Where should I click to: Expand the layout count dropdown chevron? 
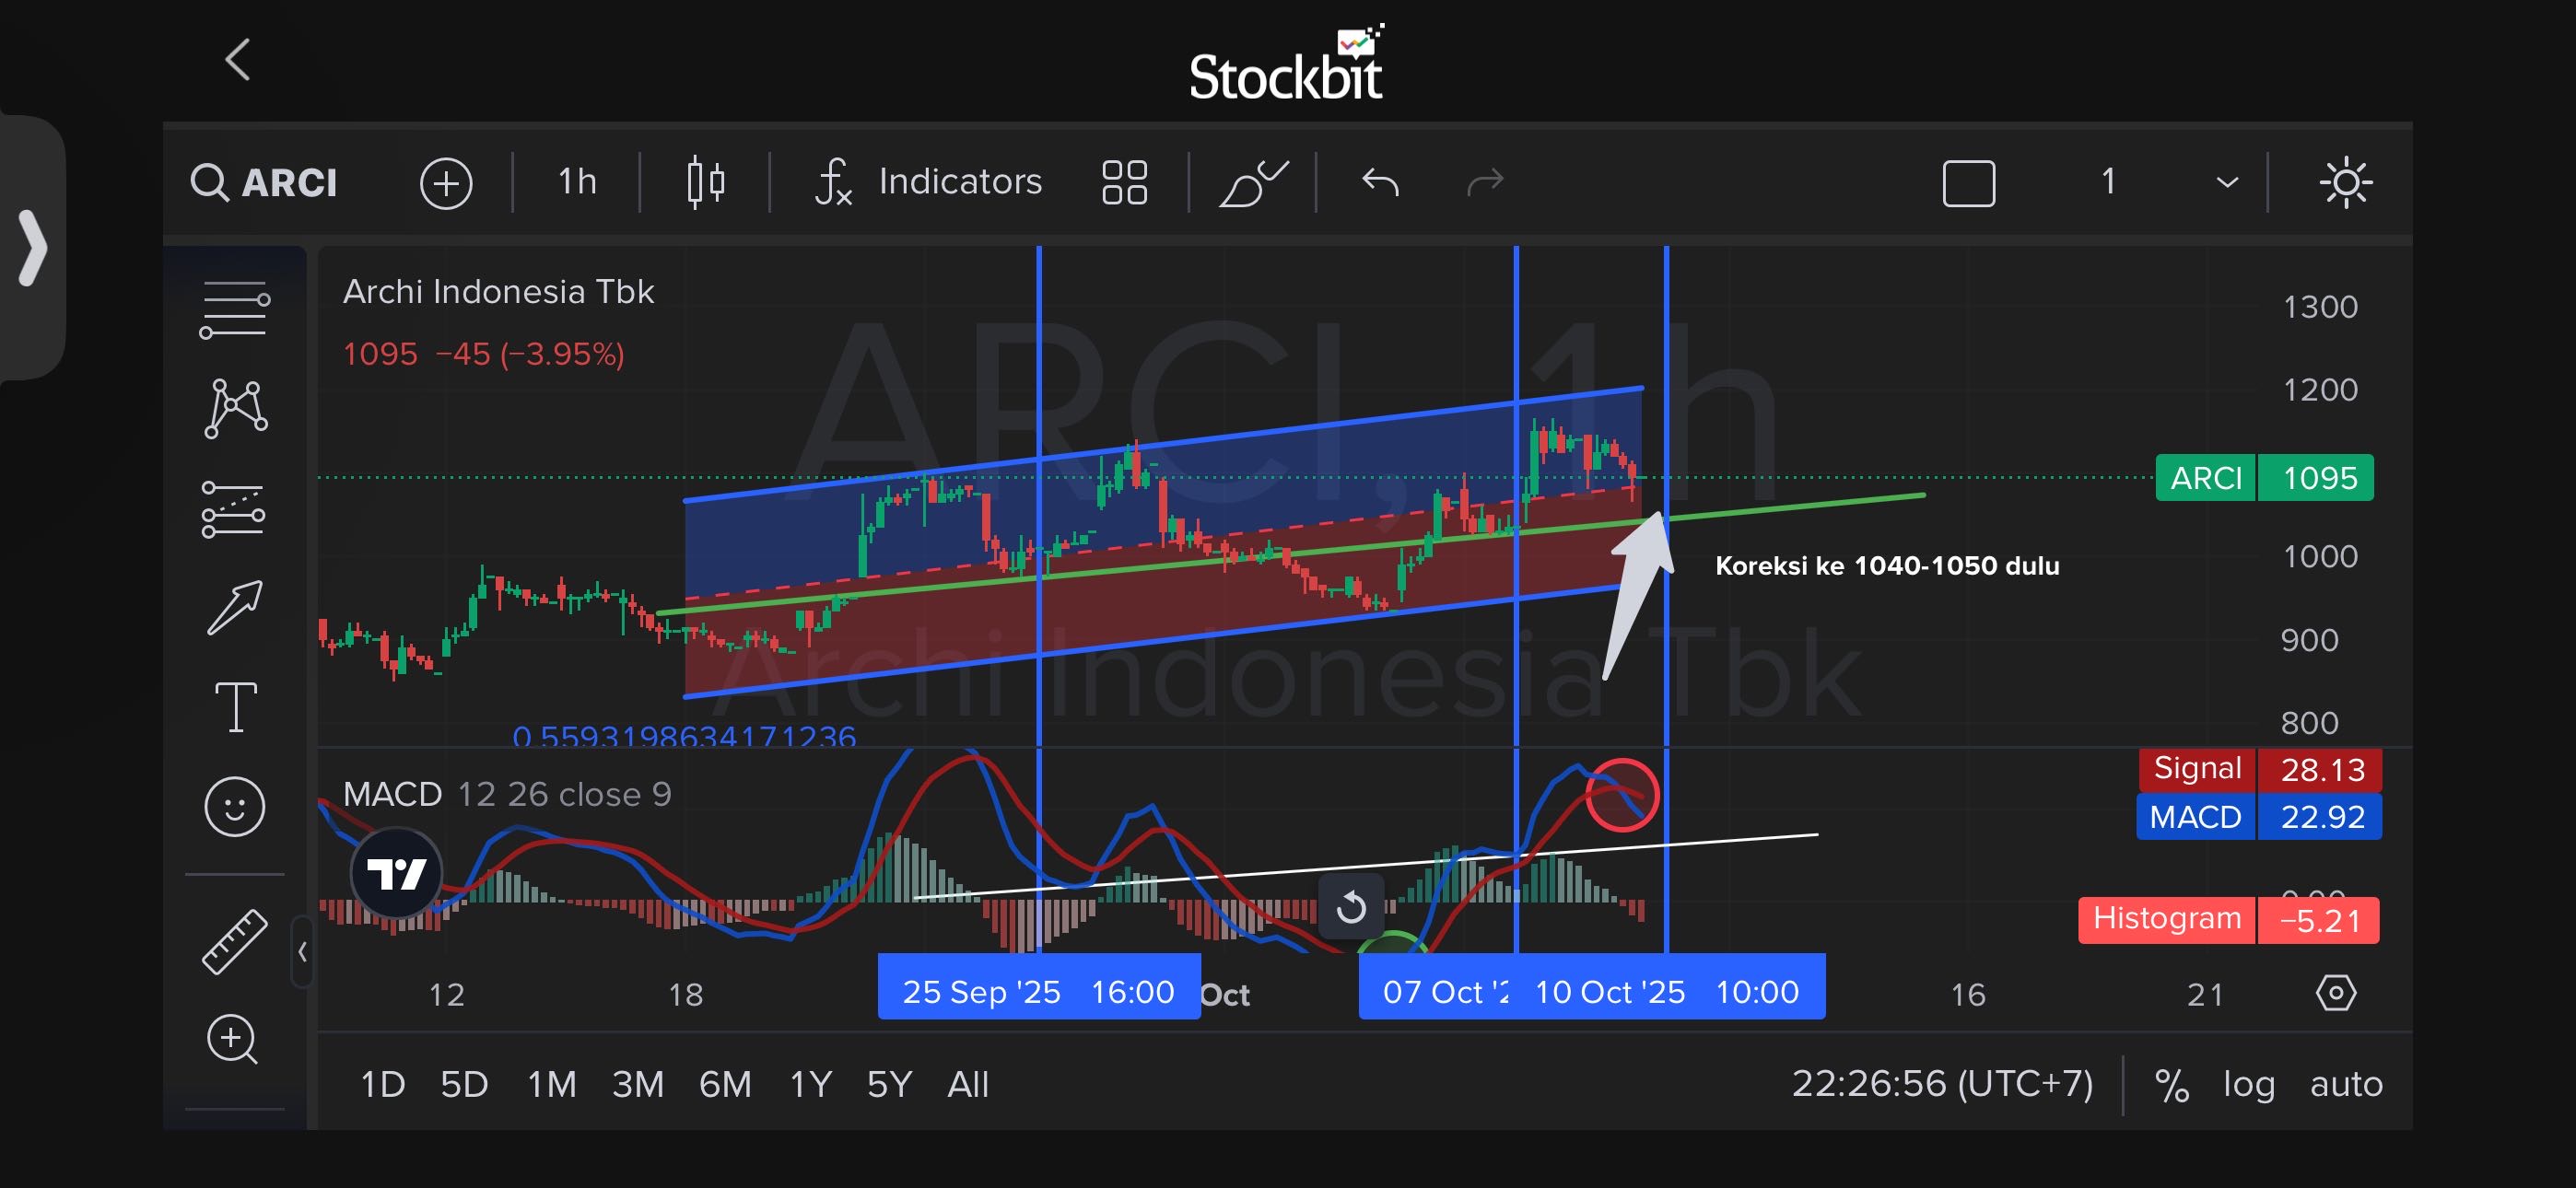pos(2227,182)
